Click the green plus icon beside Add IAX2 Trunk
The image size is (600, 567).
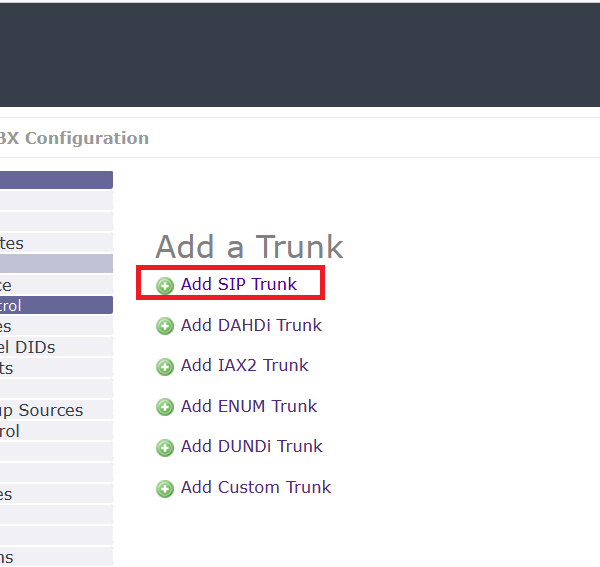(165, 367)
